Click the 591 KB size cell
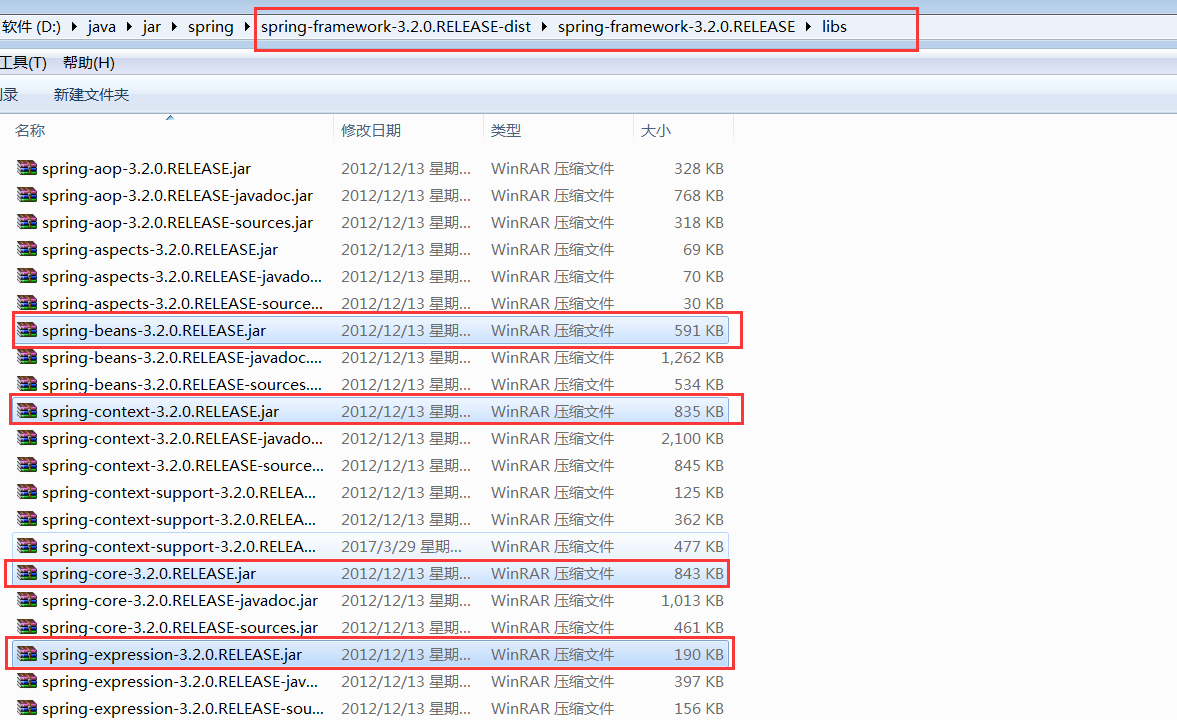The height and width of the screenshot is (720, 1177). click(x=699, y=330)
